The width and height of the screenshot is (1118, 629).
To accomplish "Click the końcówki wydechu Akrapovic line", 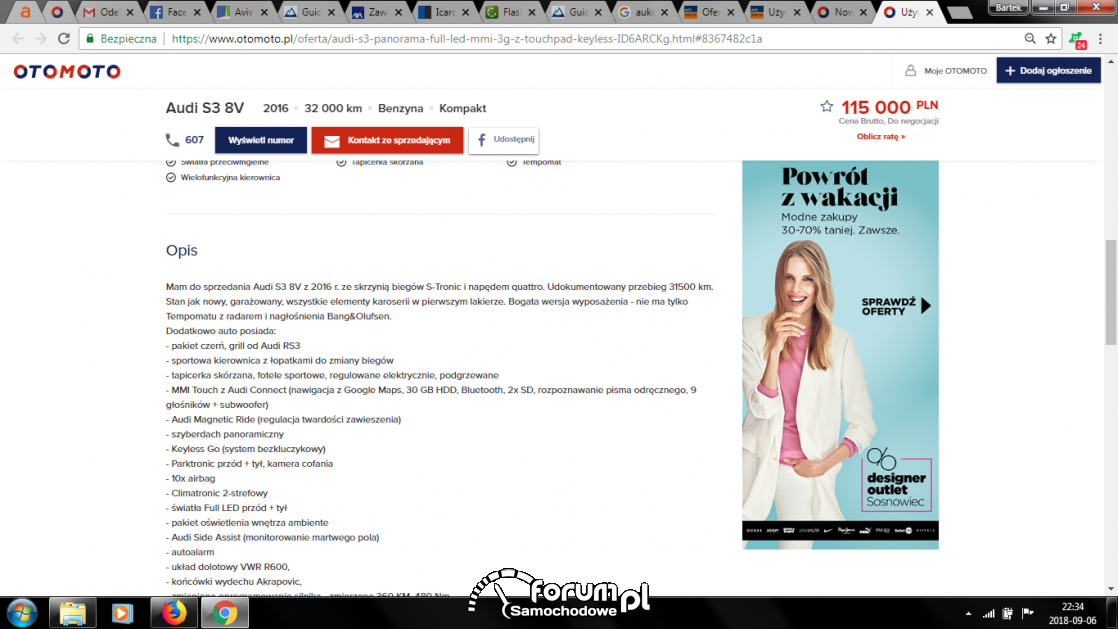I will pos(234,582).
